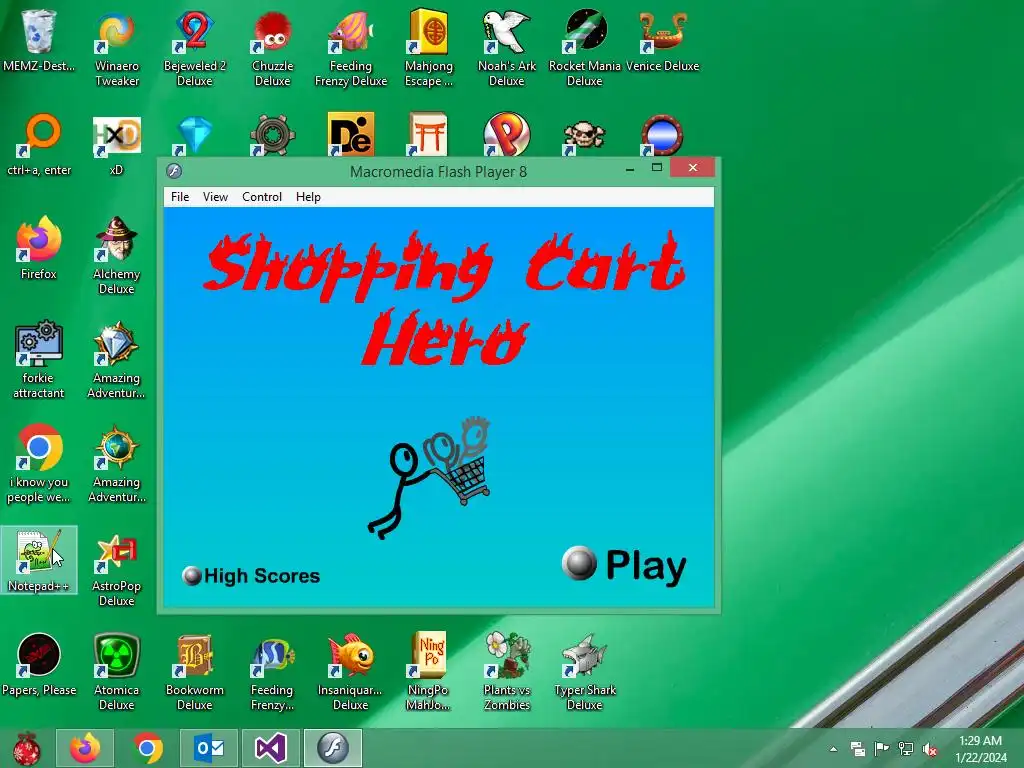Open the Action Center flag icon
The height and width of the screenshot is (768, 1024).
click(882, 749)
